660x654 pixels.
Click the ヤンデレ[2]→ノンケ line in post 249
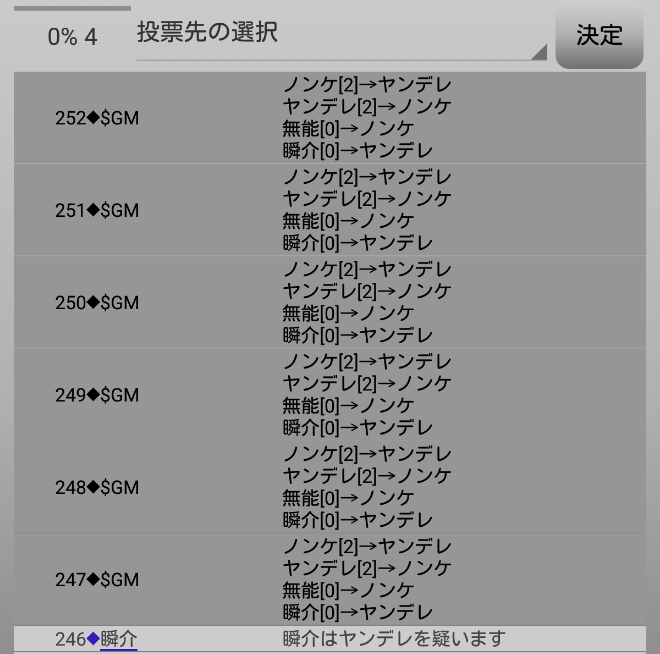coord(367,383)
